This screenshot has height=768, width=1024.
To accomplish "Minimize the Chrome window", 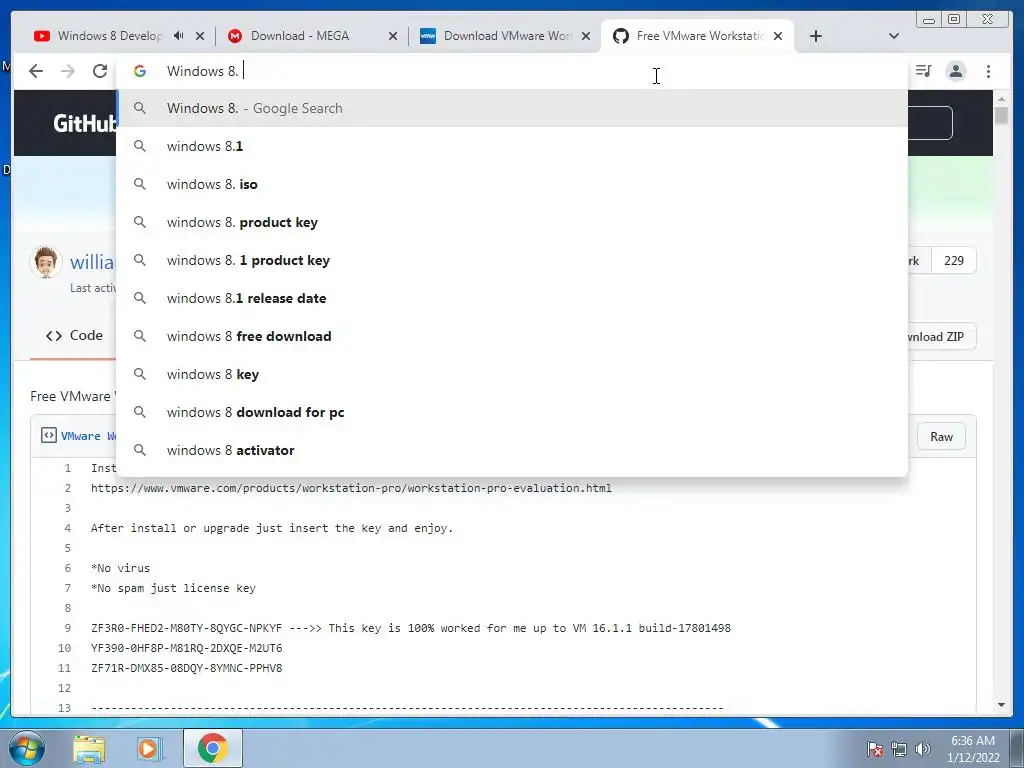I will click(x=929, y=20).
